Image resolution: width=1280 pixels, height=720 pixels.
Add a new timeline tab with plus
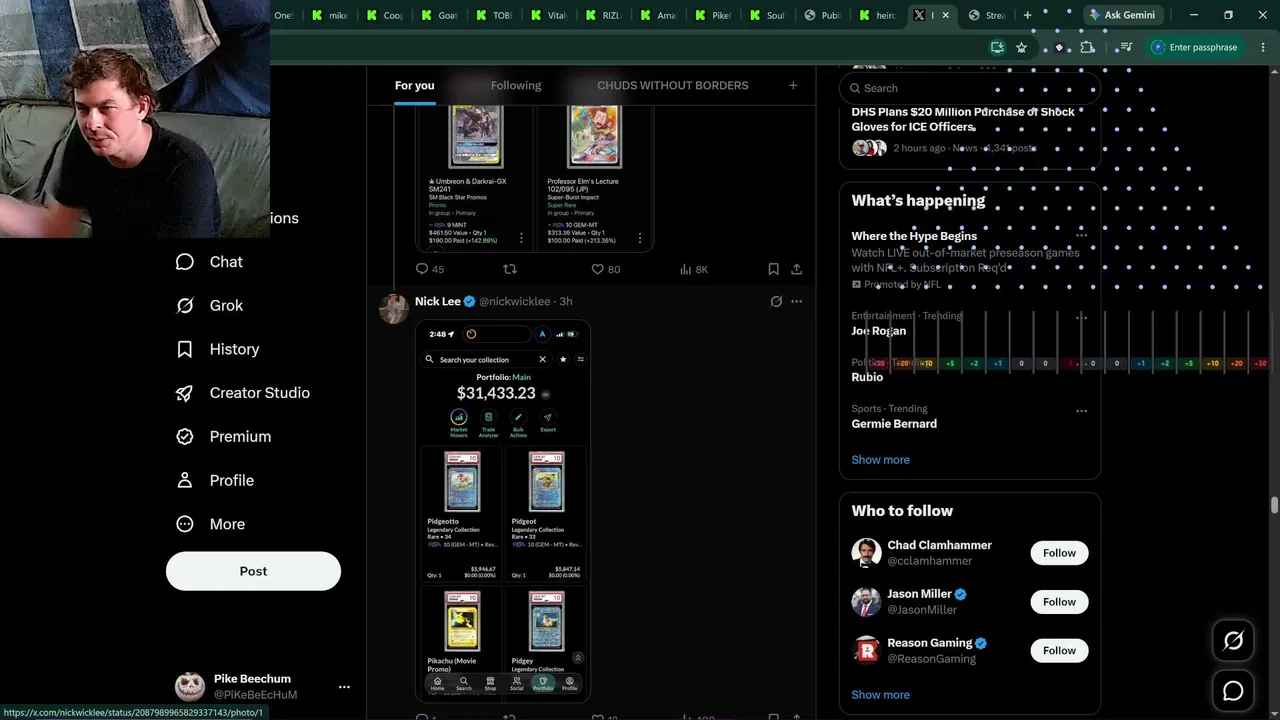click(793, 86)
